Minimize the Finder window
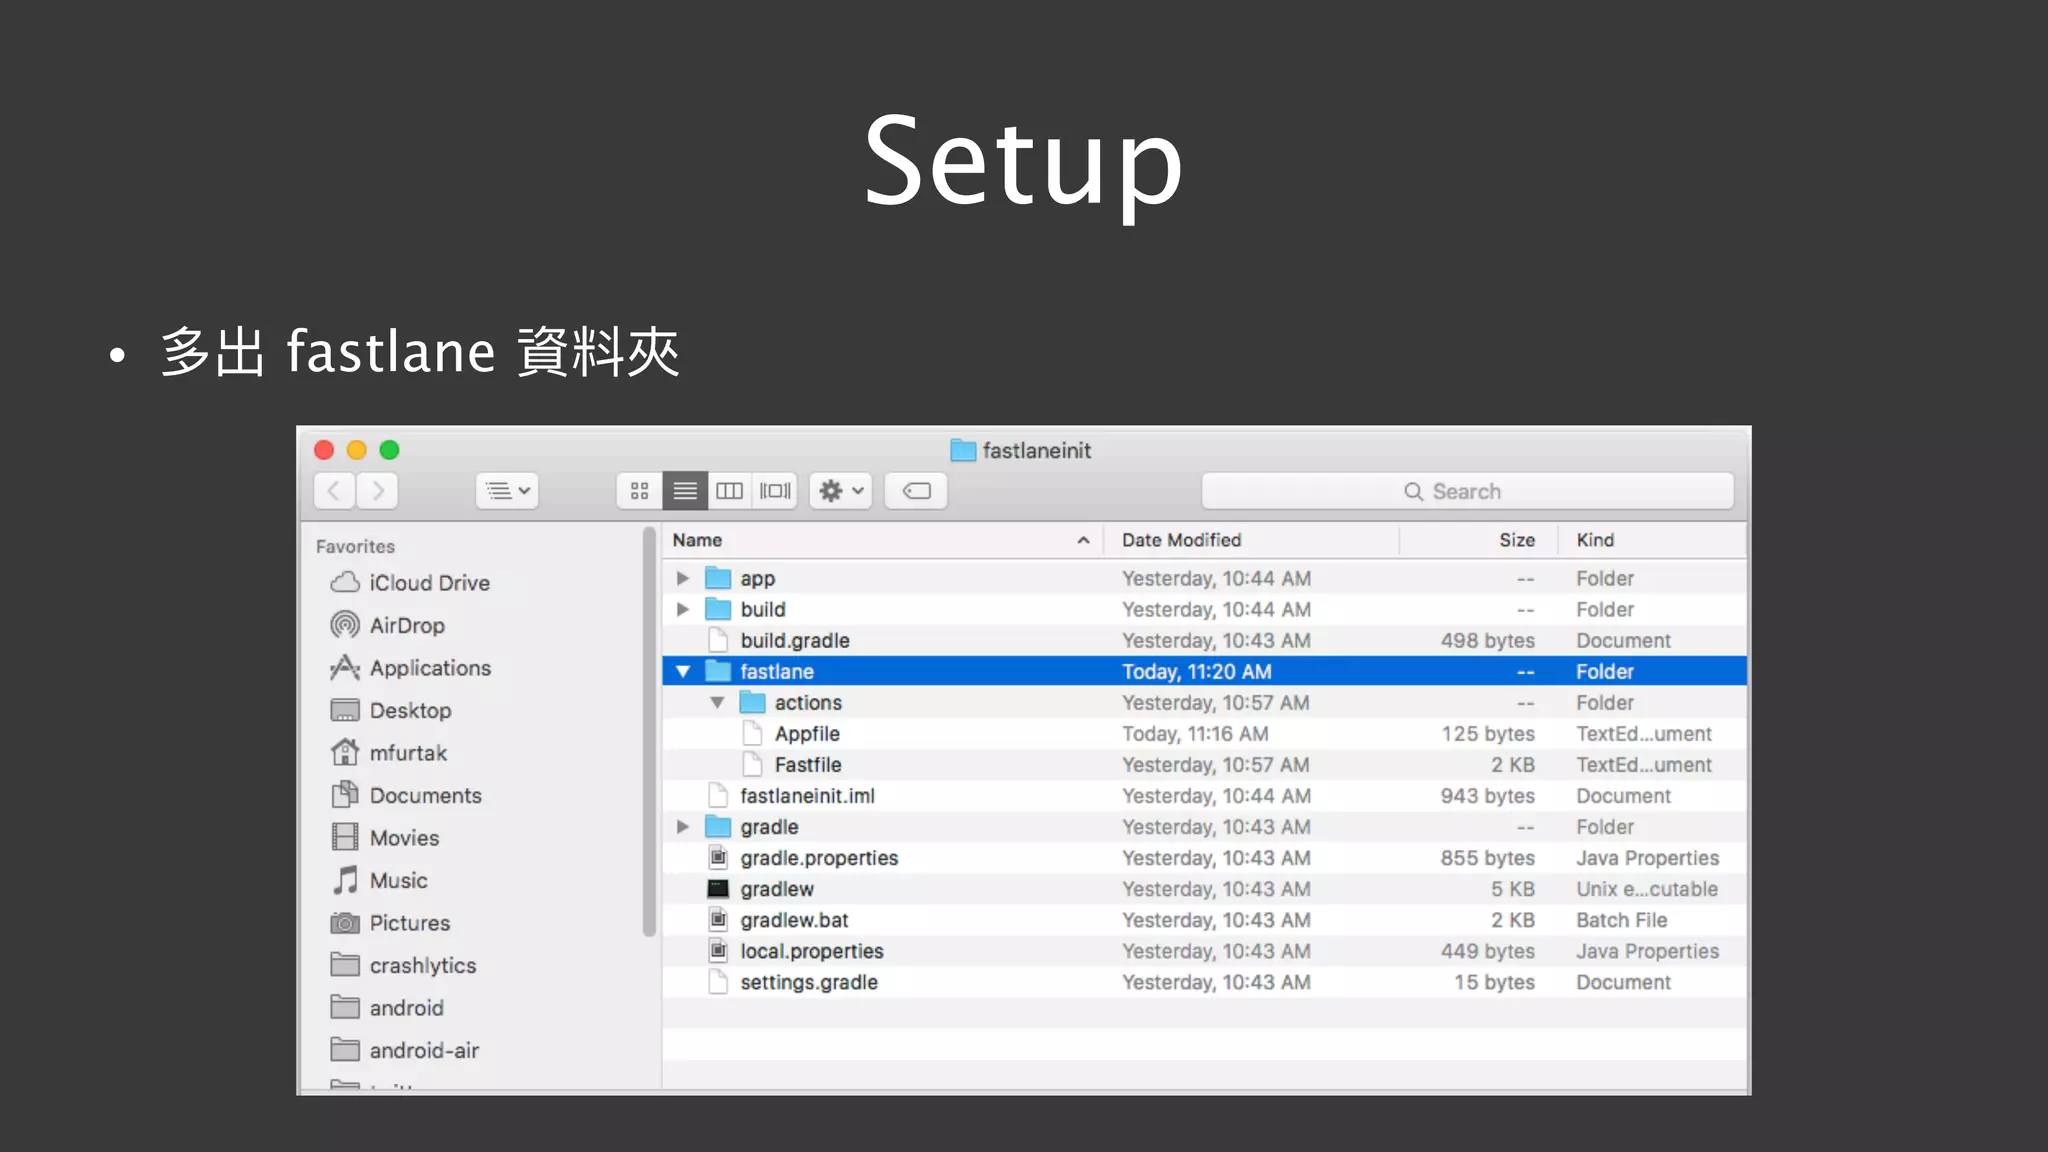The image size is (2048, 1152). click(x=357, y=450)
